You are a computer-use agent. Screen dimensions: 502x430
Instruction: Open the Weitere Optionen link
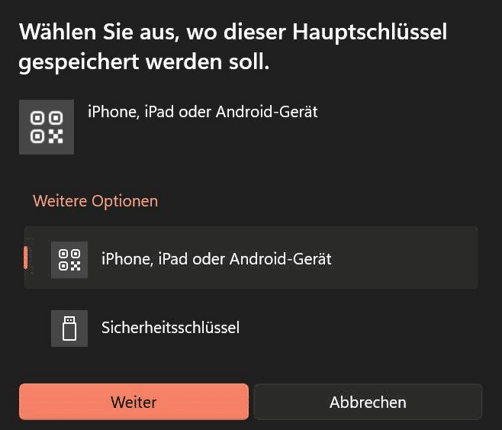[x=95, y=201]
